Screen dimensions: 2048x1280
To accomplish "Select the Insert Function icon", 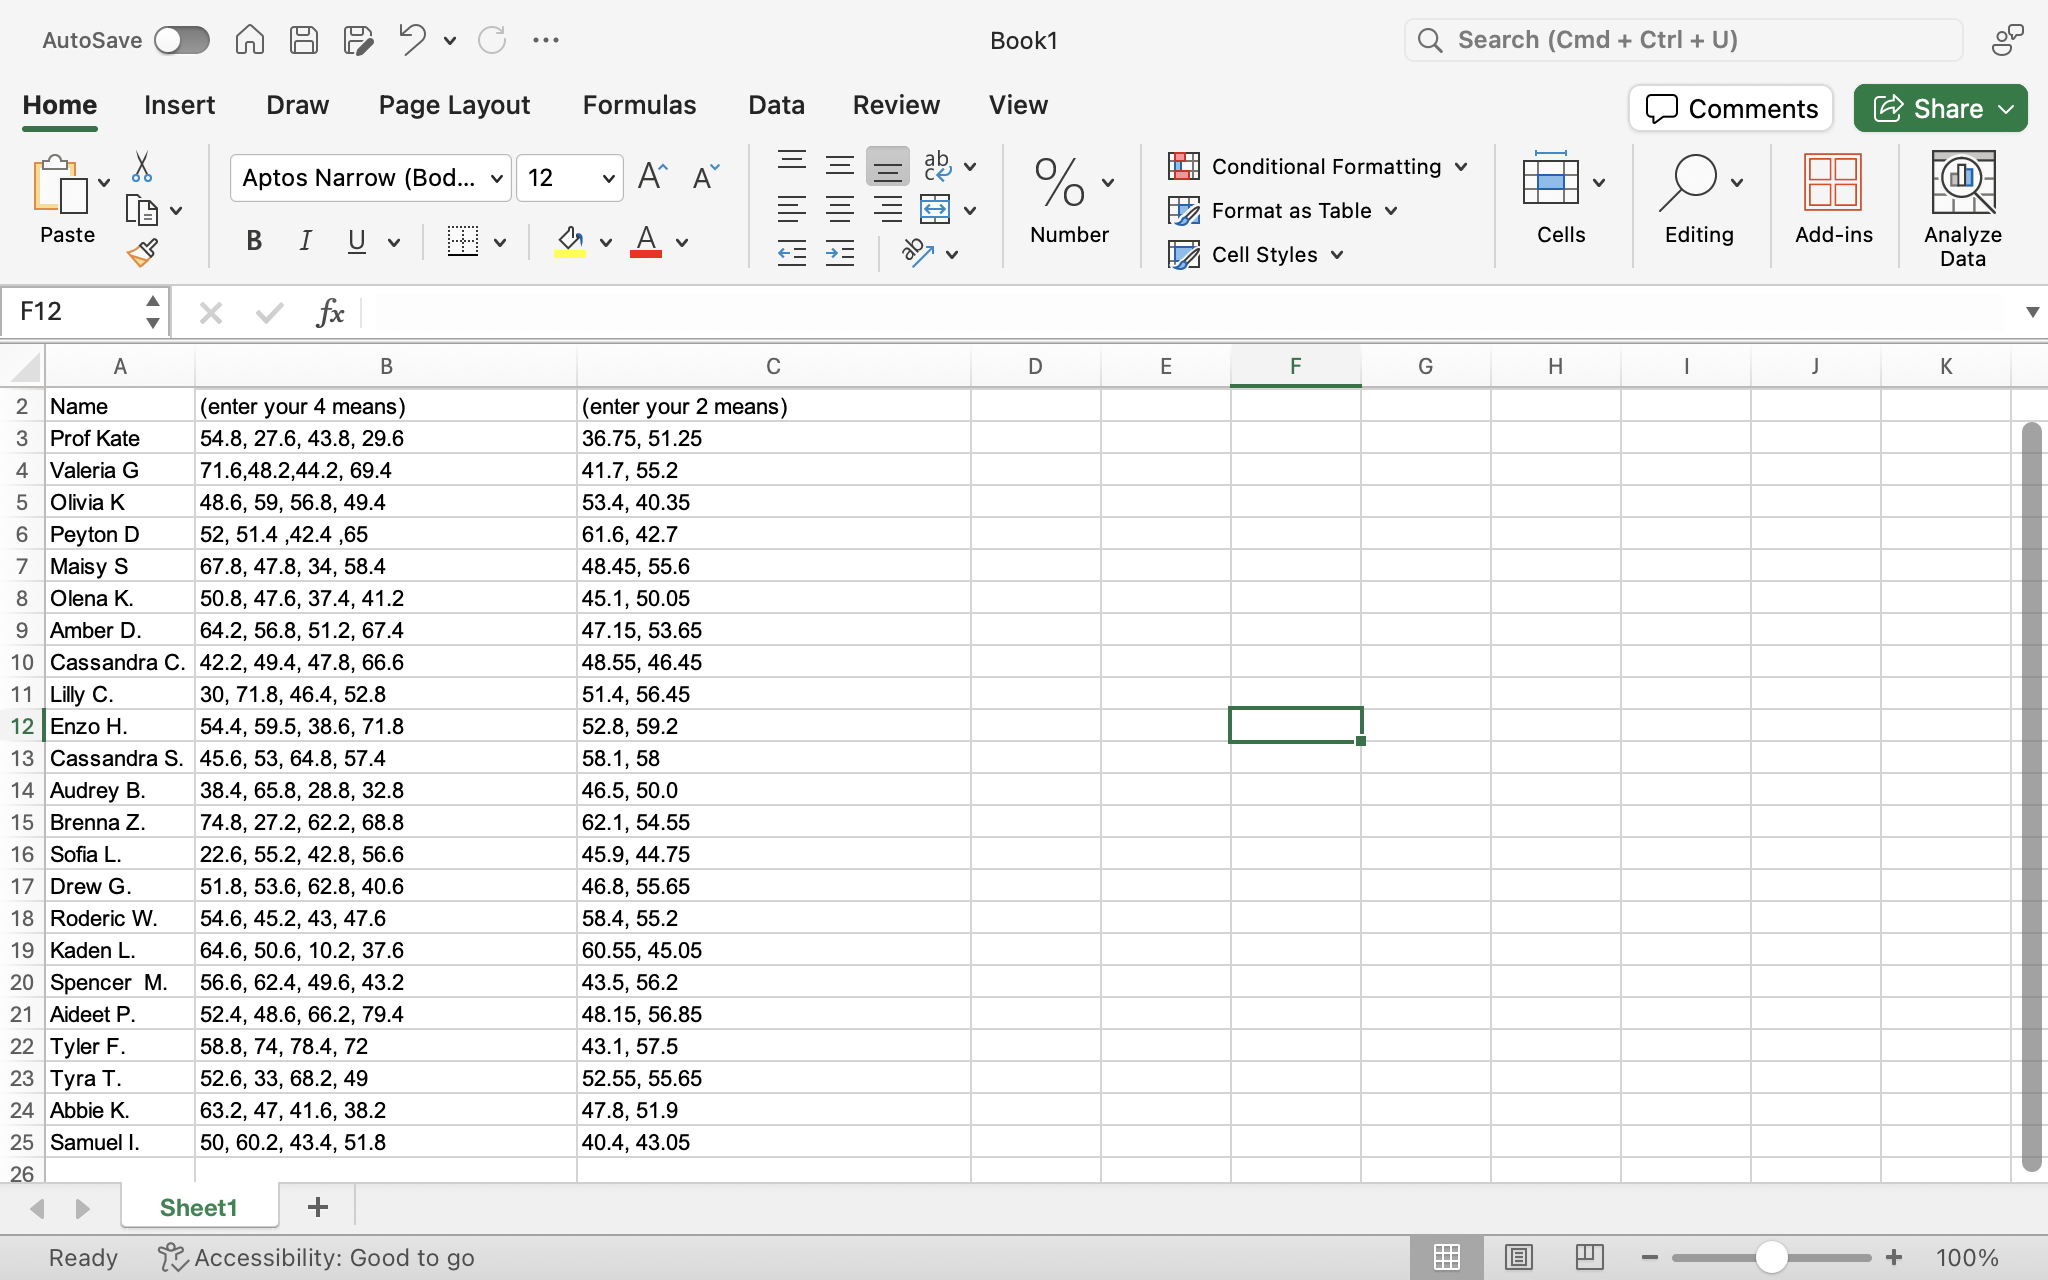I will (x=330, y=312).
